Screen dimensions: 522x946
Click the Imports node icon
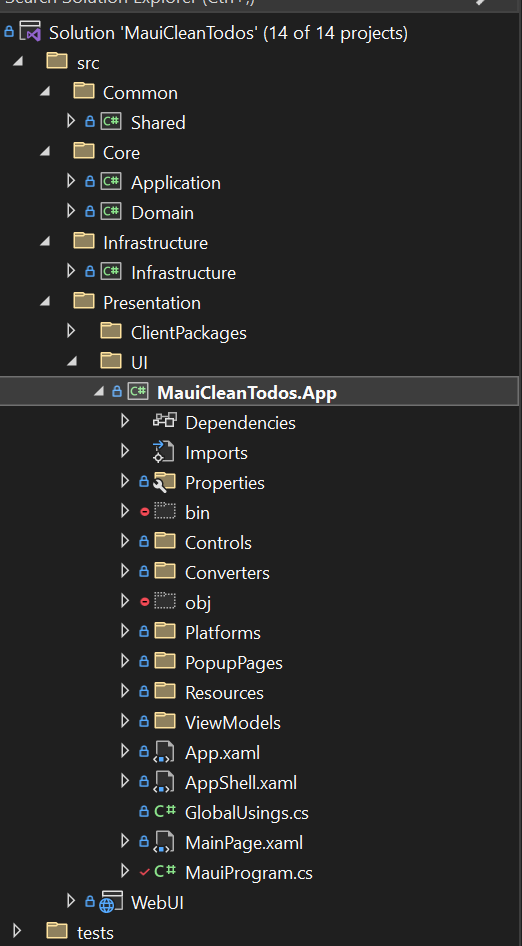[x=164, y=452]
